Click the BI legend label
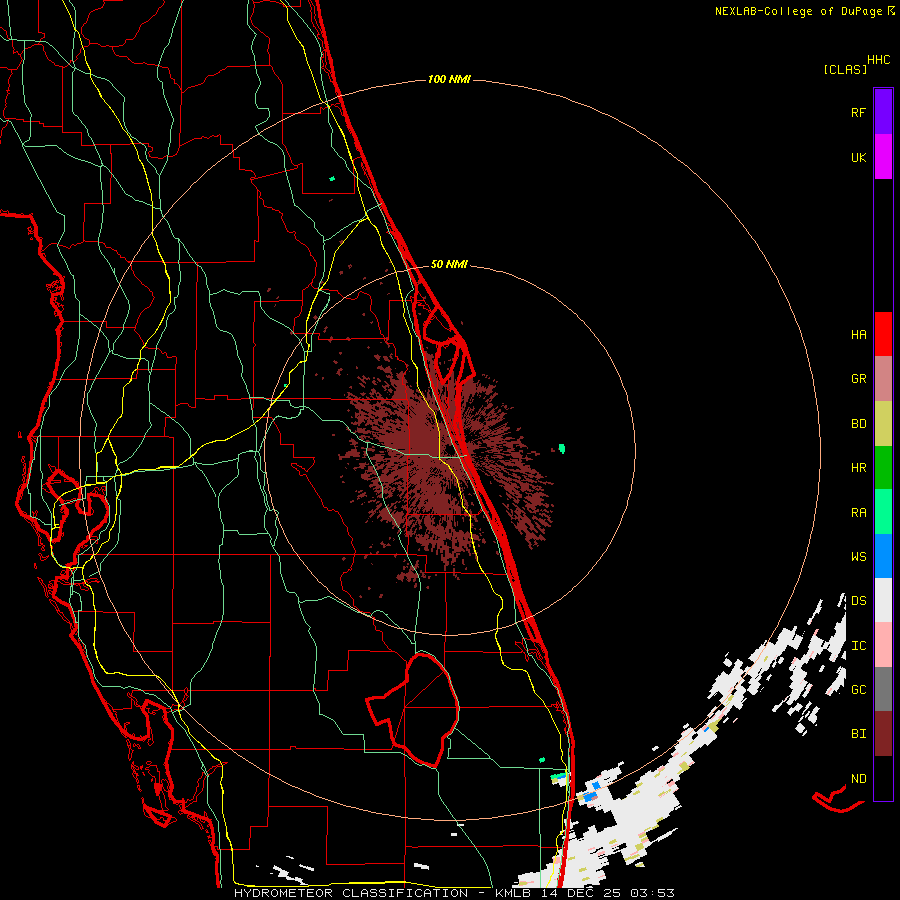This screenshot has height=900, width=900. coord(858,734)
